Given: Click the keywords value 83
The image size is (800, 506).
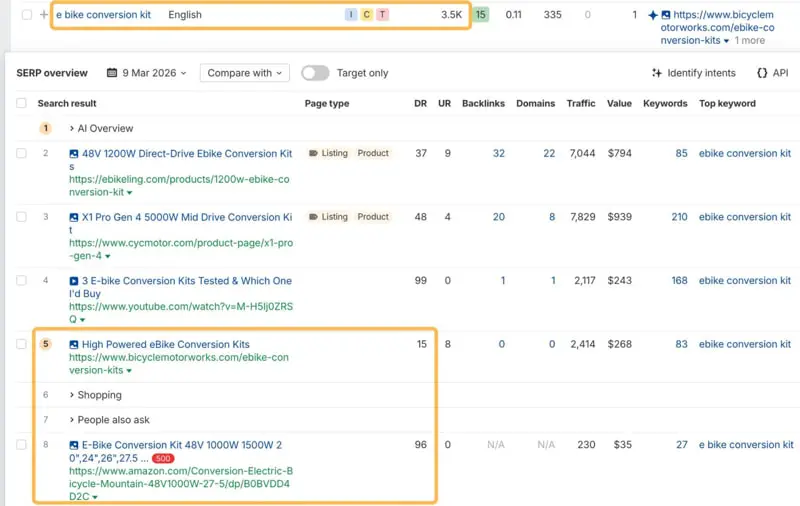Looking at the screenshot, I should [x=681, y=344].
